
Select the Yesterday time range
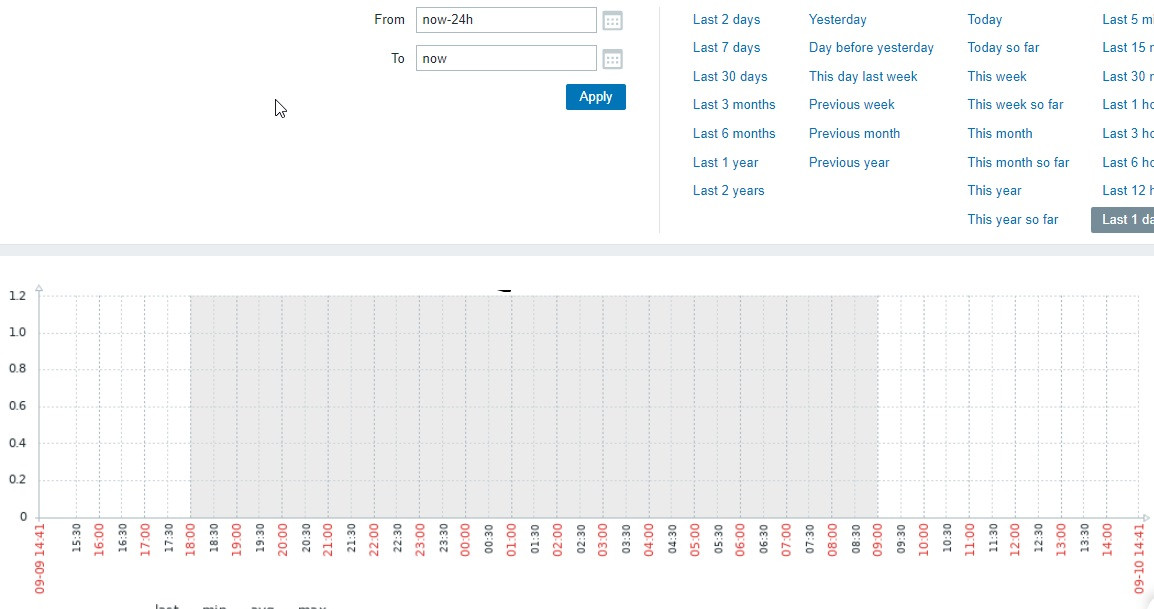click(x=838, y=19)
